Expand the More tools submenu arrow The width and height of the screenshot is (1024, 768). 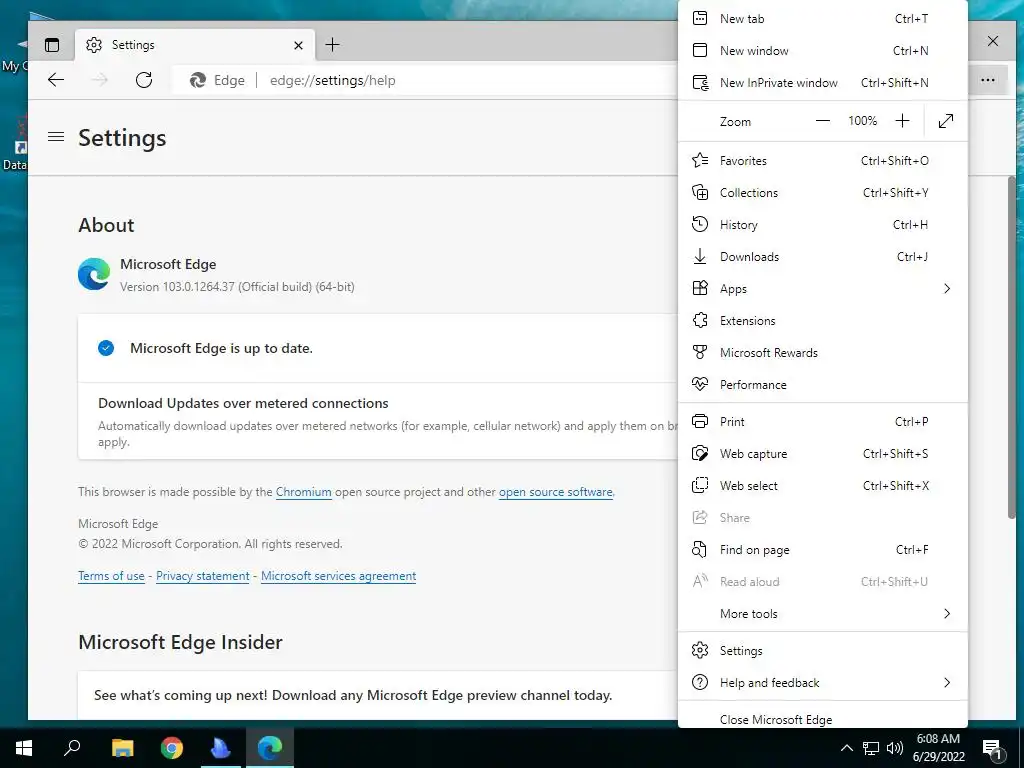pyautogui.click(x=947, y=613)
